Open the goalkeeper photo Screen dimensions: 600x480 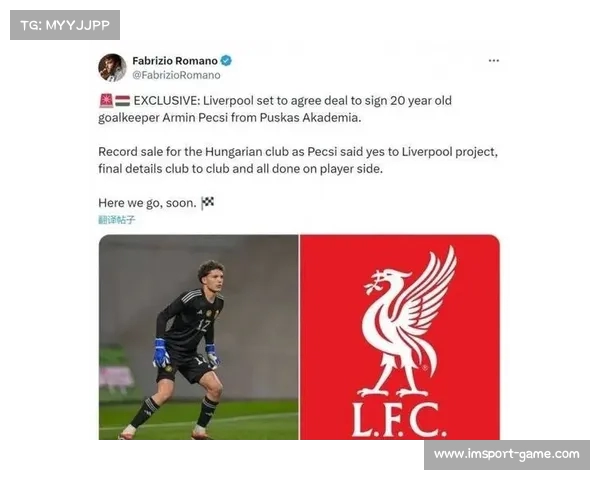(x=199, y=337)
